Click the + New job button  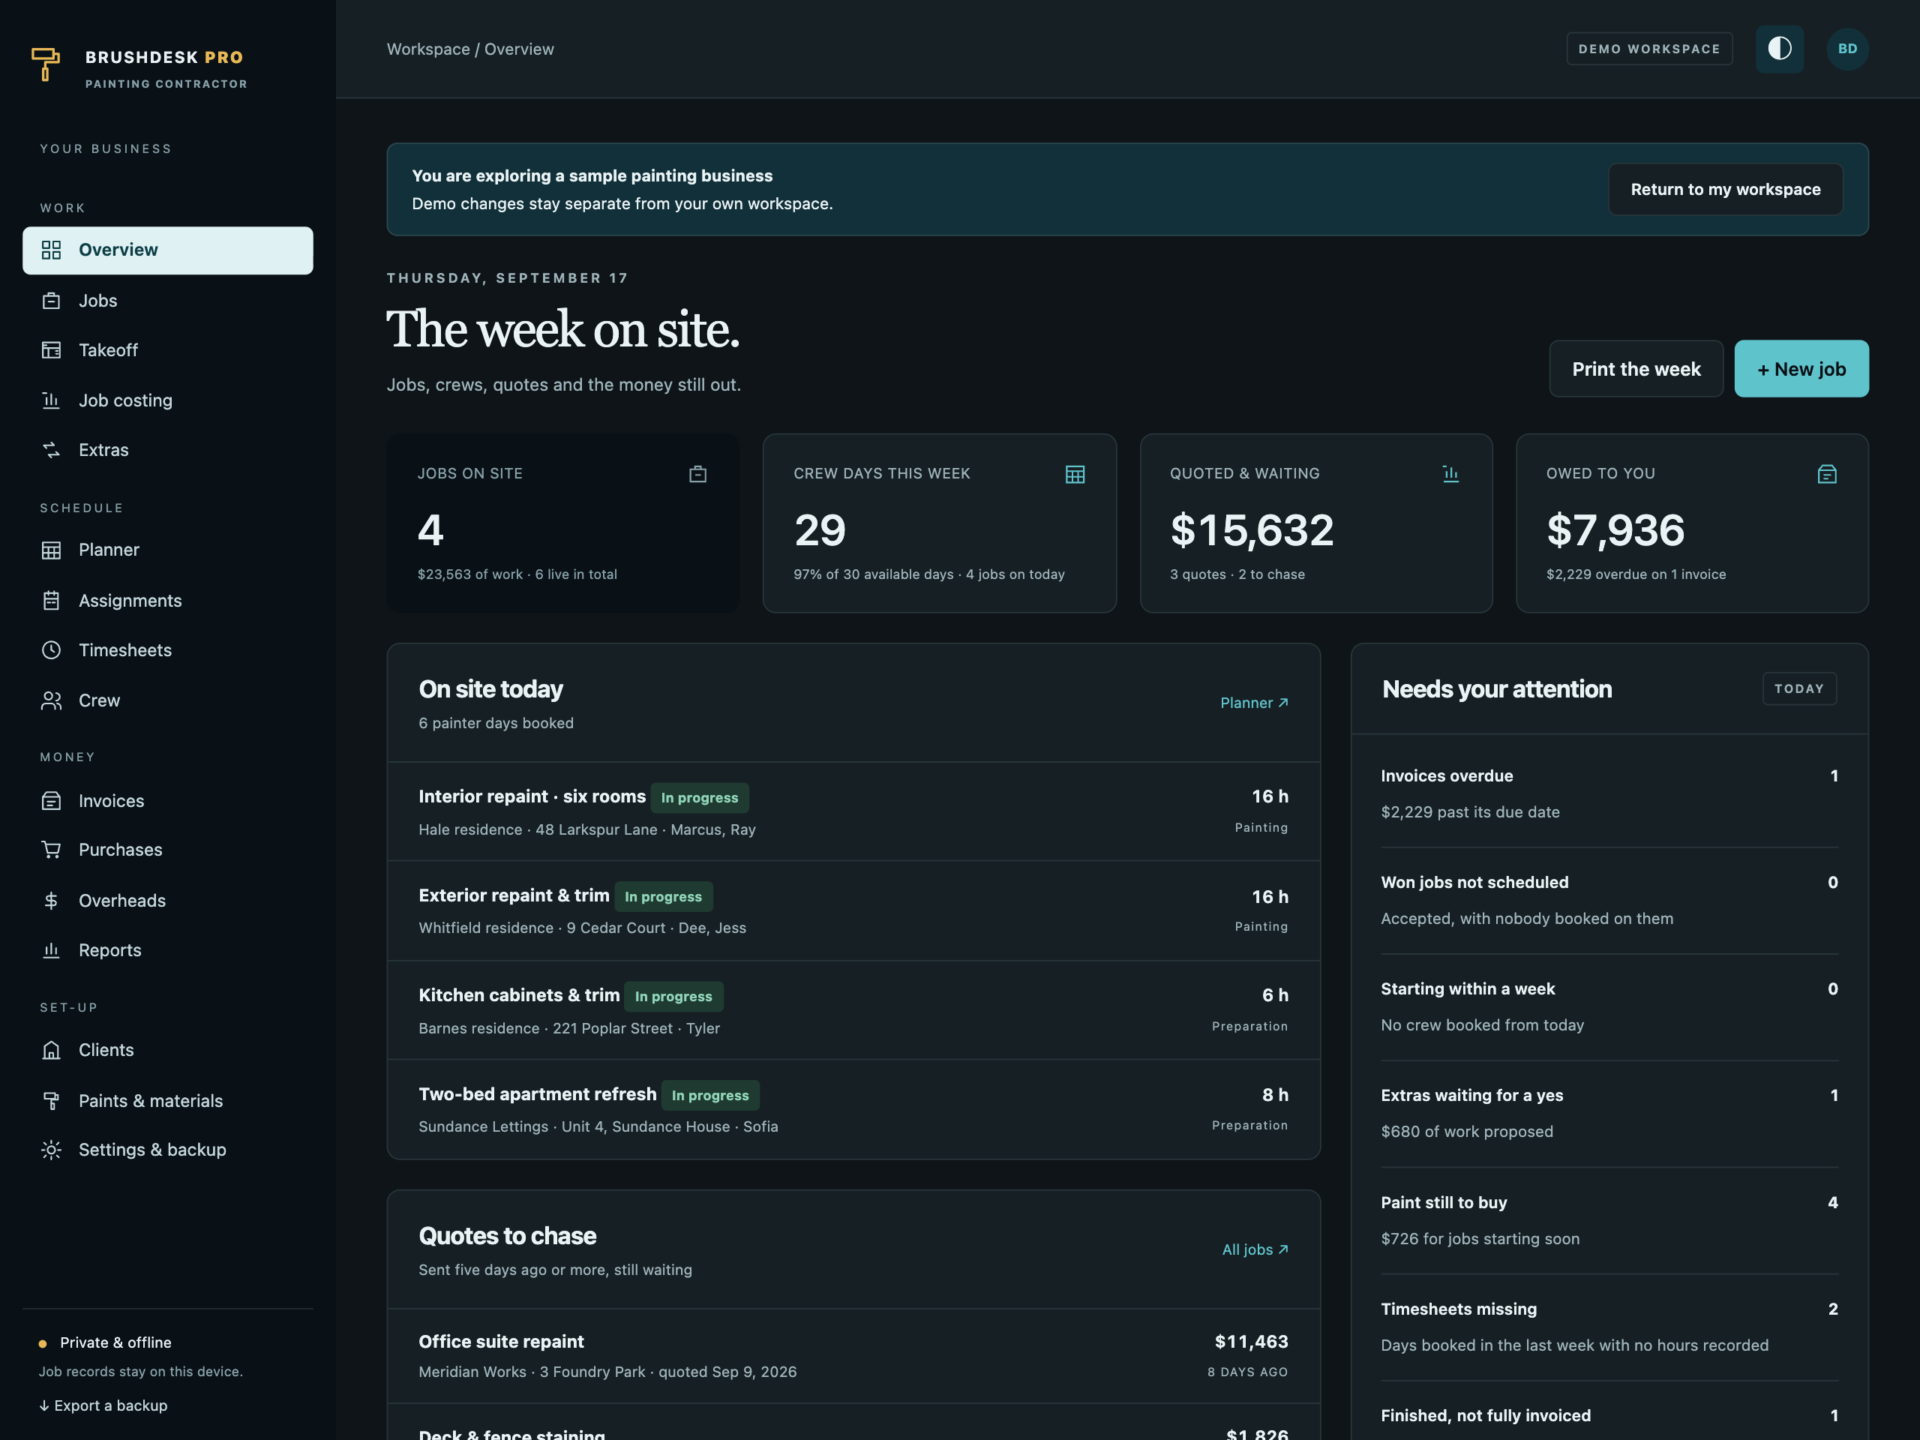point(1801,369)
